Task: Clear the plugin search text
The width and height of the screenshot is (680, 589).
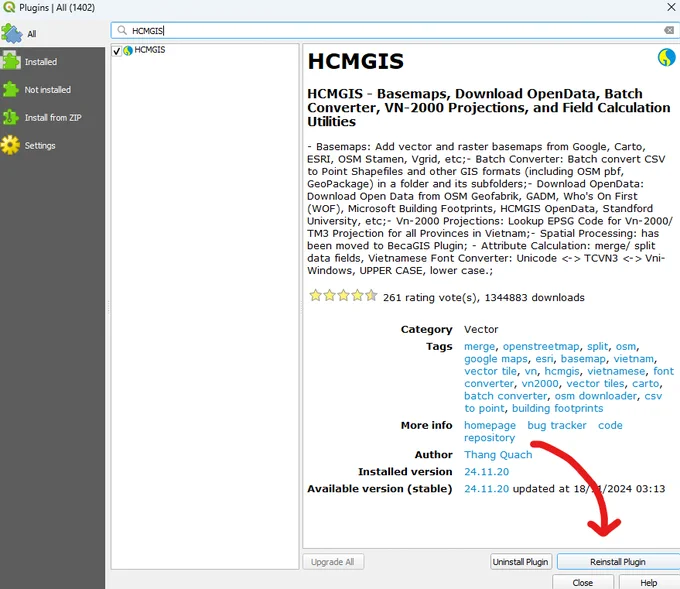Action: [669, 30]
